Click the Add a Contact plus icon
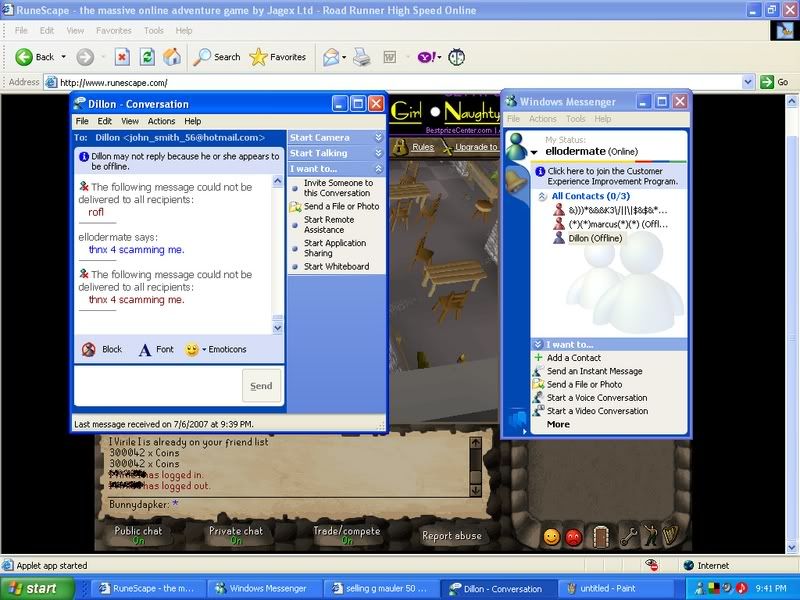Screen dimensions: 800x600 click(538, 358)
